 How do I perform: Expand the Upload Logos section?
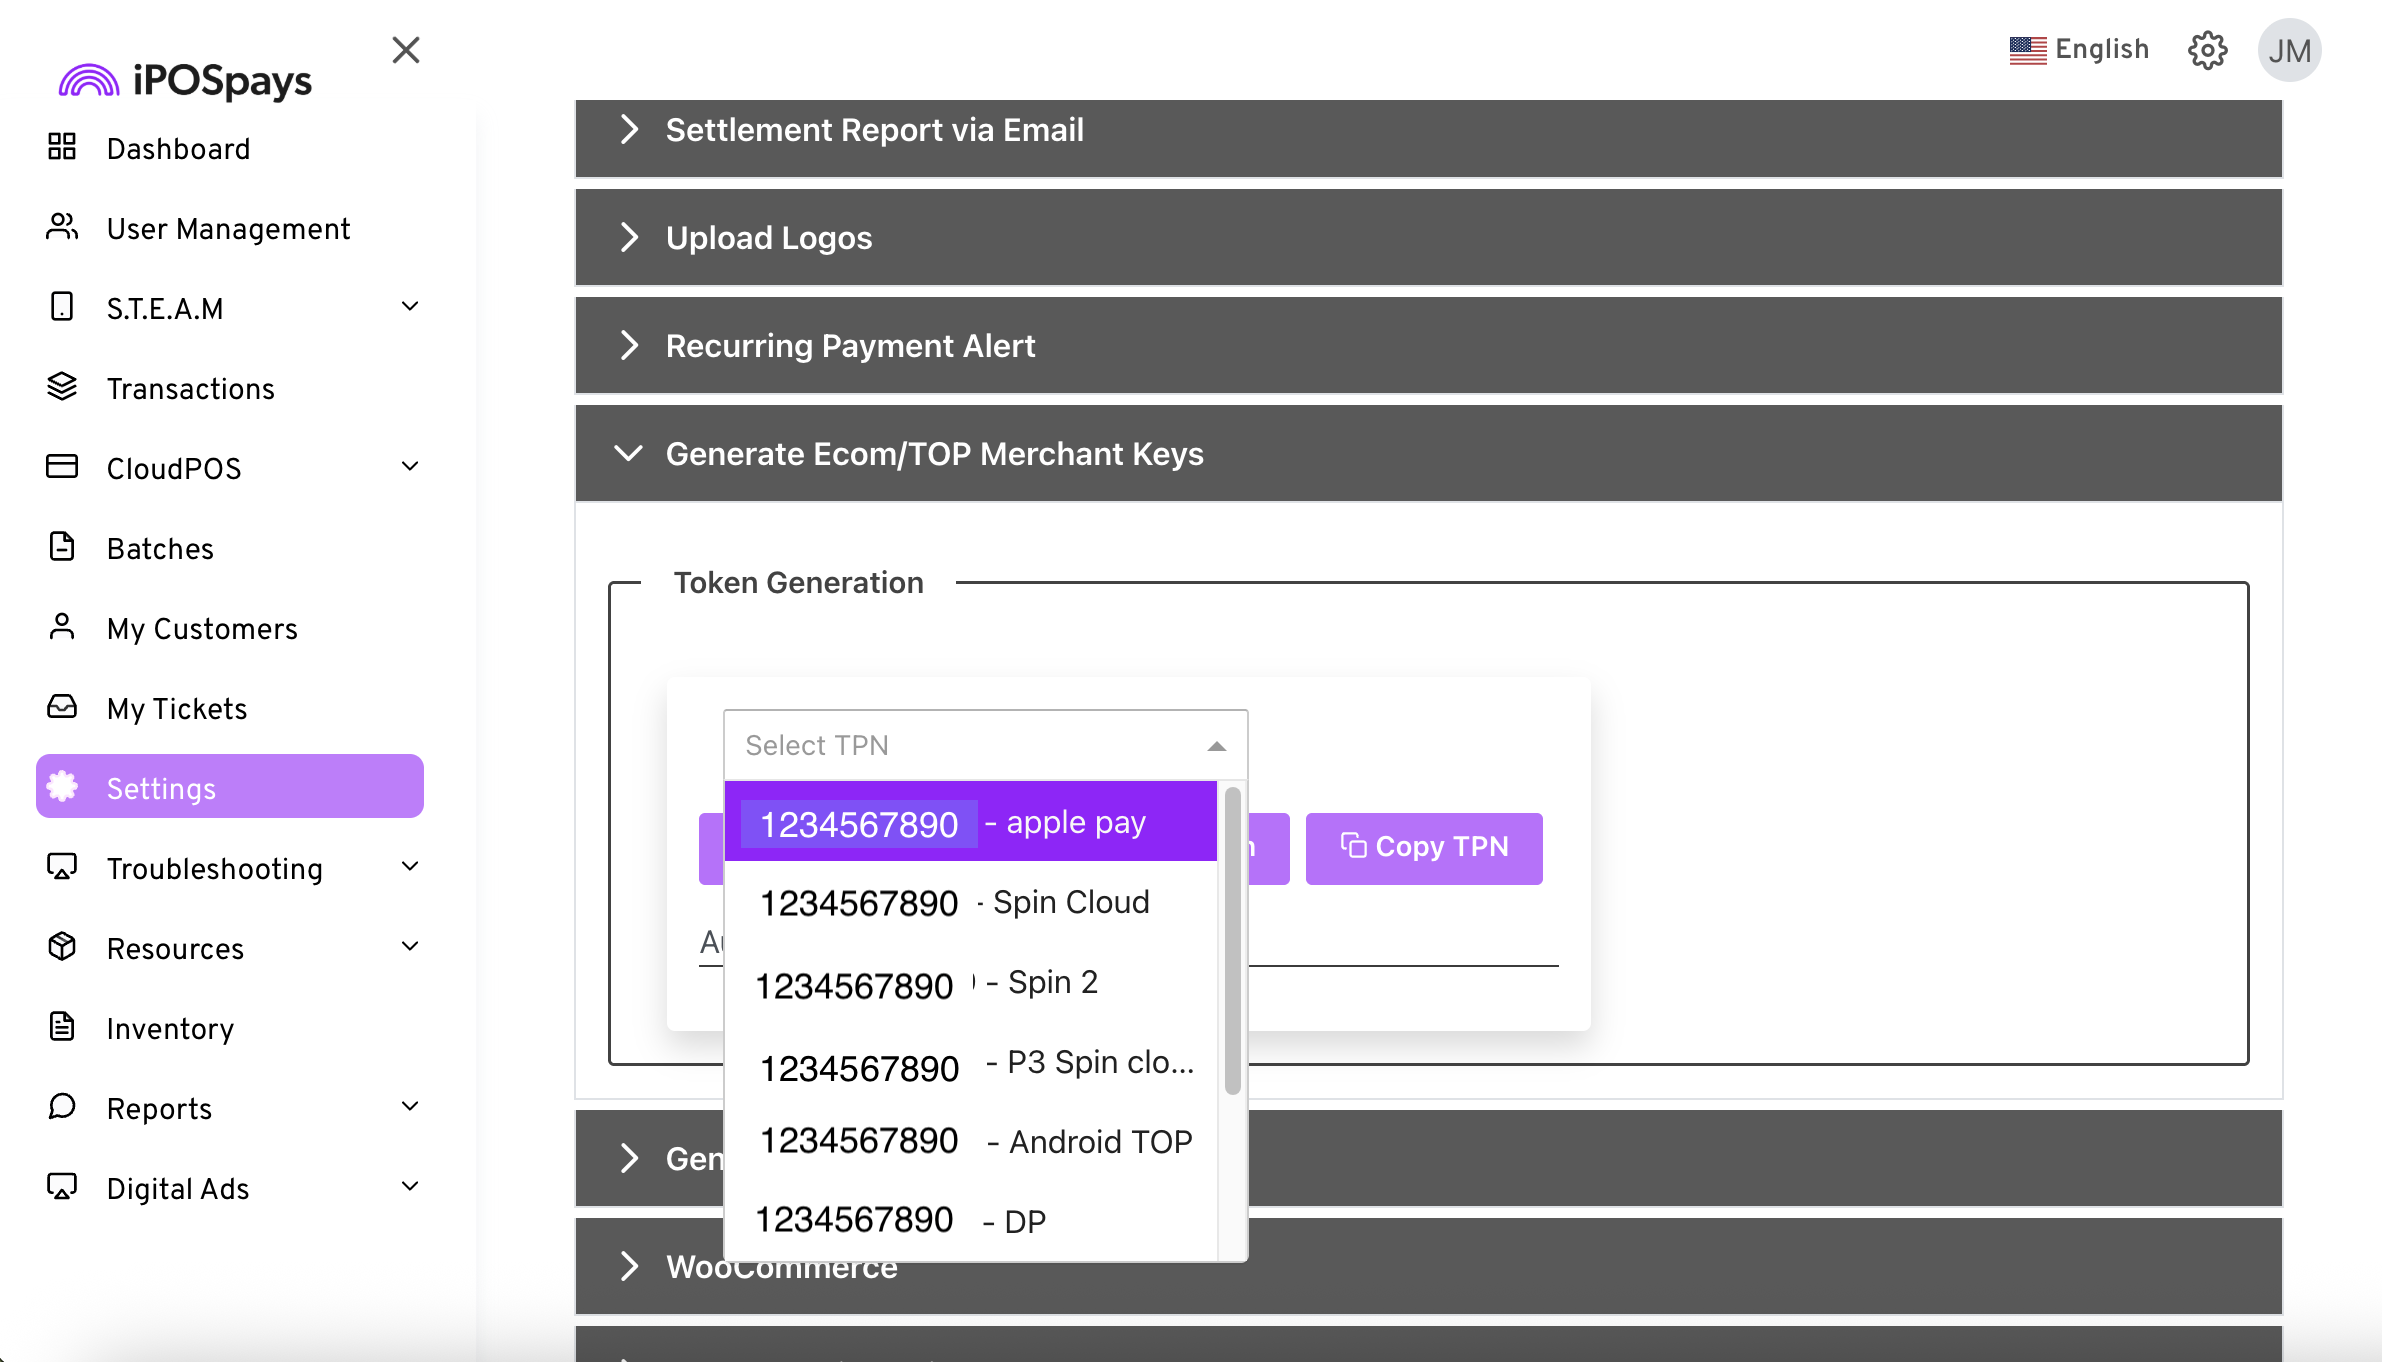(628, 237)
